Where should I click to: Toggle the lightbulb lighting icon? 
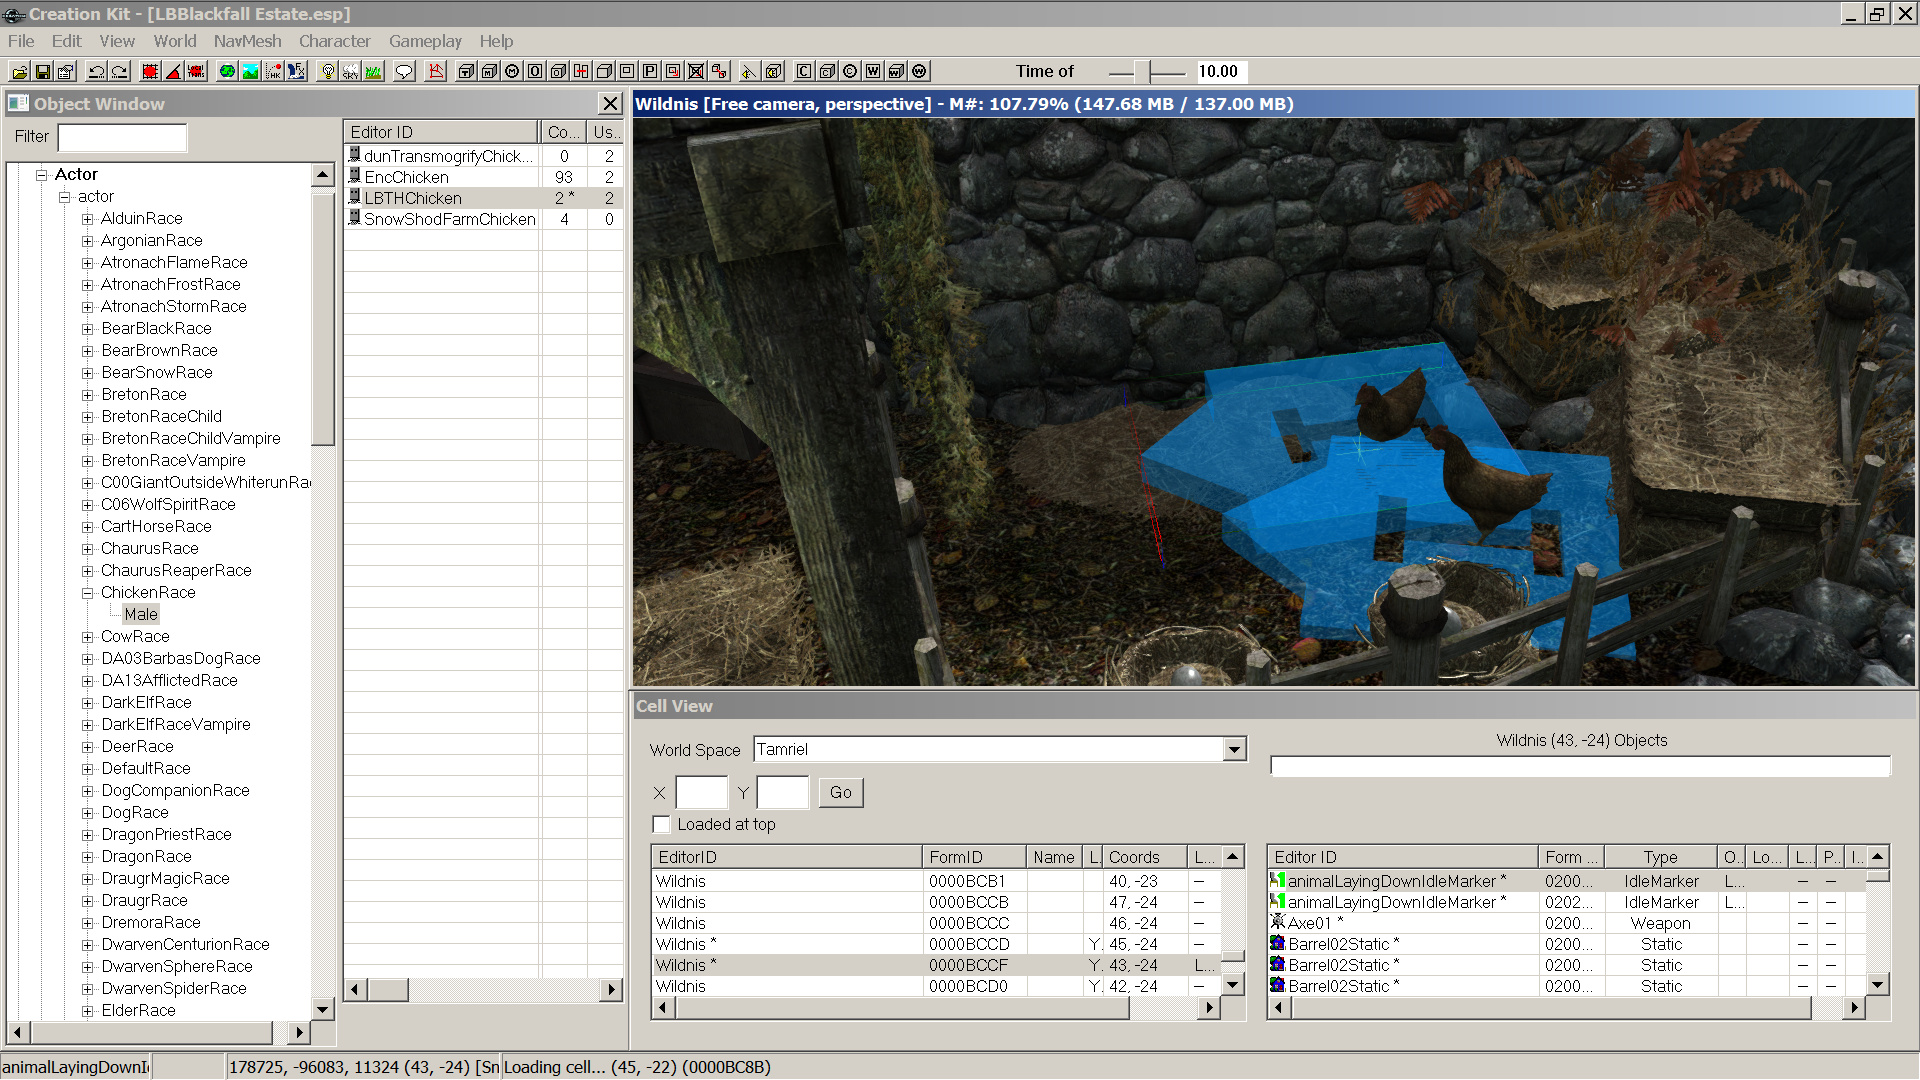coord(327,71)
